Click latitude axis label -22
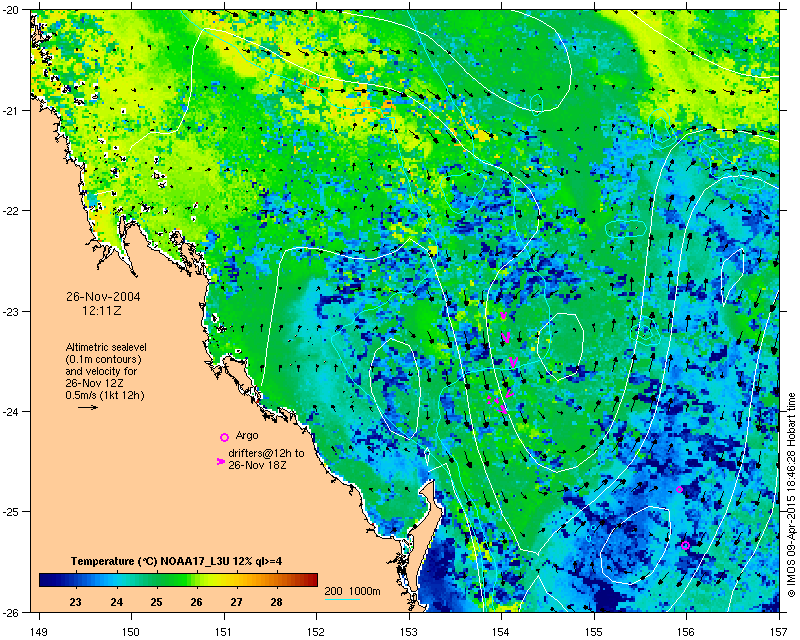This screenshot has height=640, width=800. tap(12, 211)
